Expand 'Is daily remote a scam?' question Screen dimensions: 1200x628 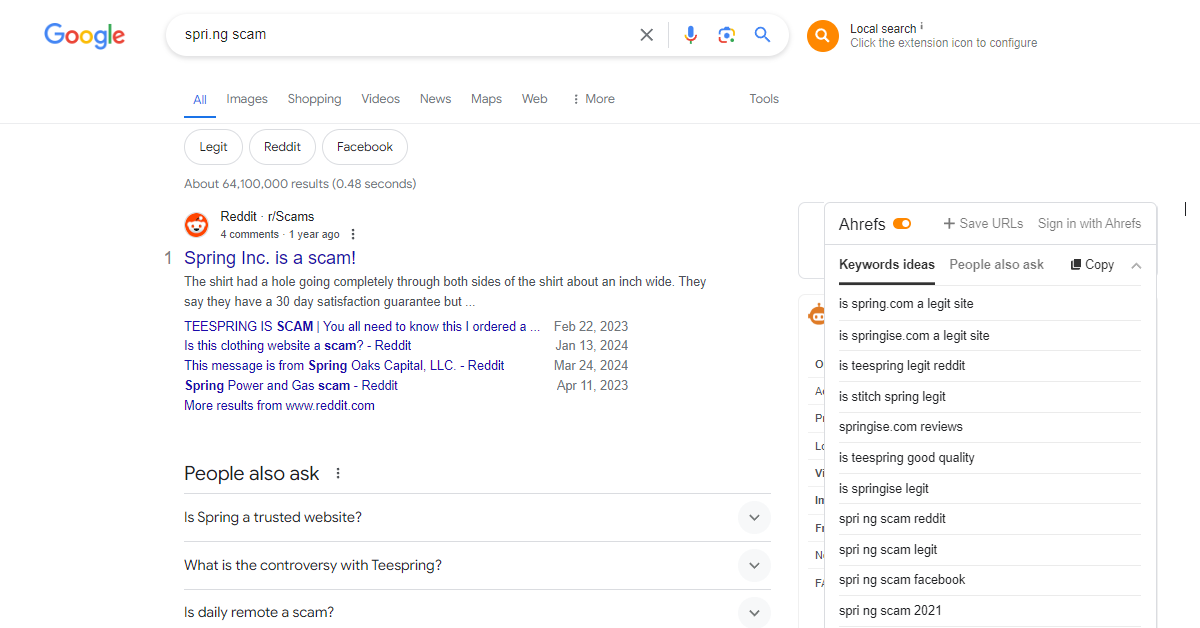[477, 612]
